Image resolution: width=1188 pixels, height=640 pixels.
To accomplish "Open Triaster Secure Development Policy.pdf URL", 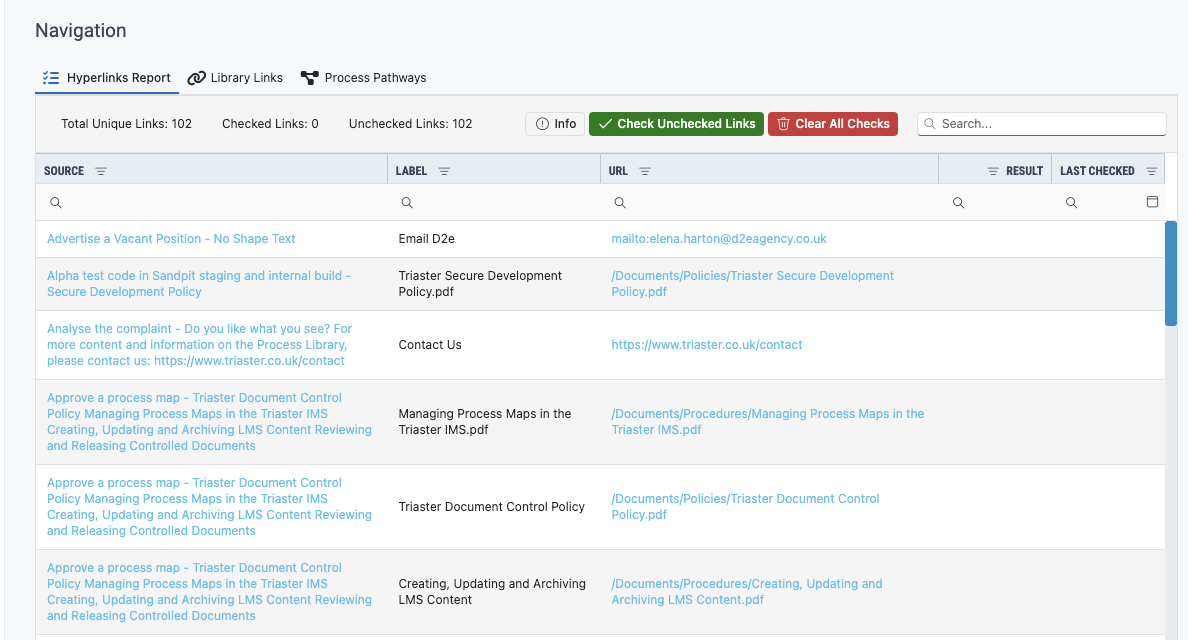I will coord(752,284).
